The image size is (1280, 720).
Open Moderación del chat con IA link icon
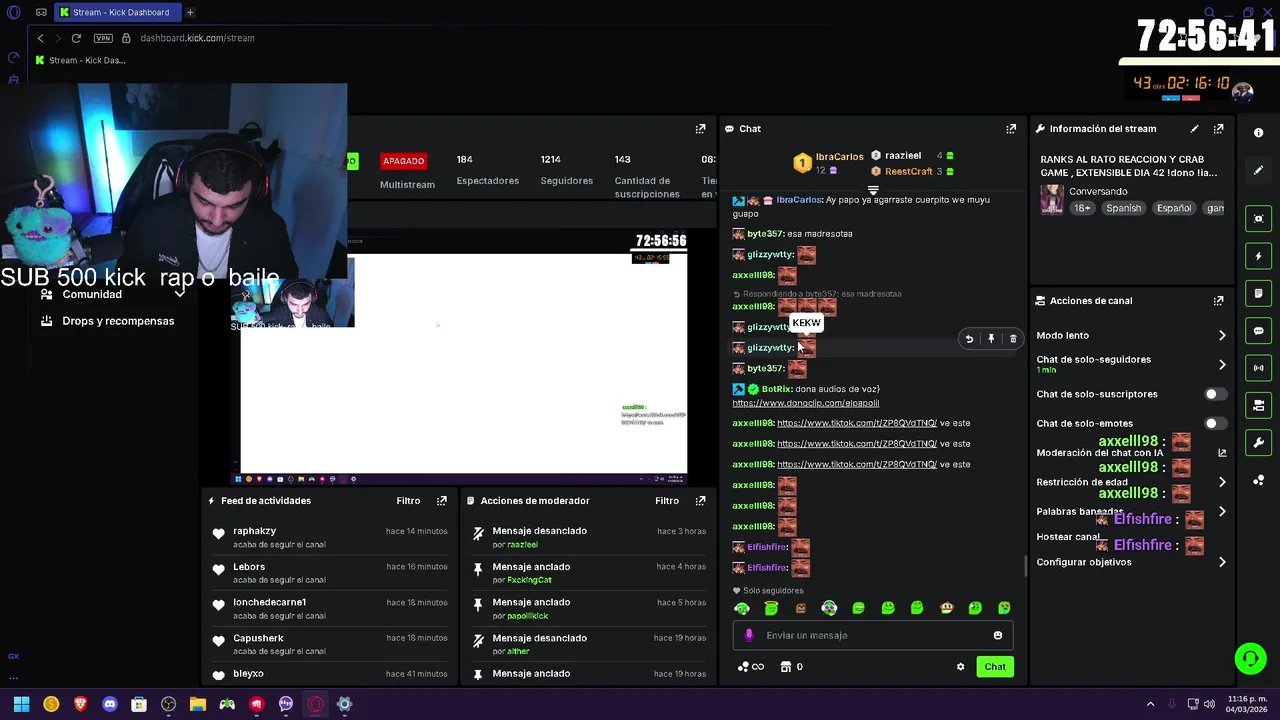[1222, 453]
